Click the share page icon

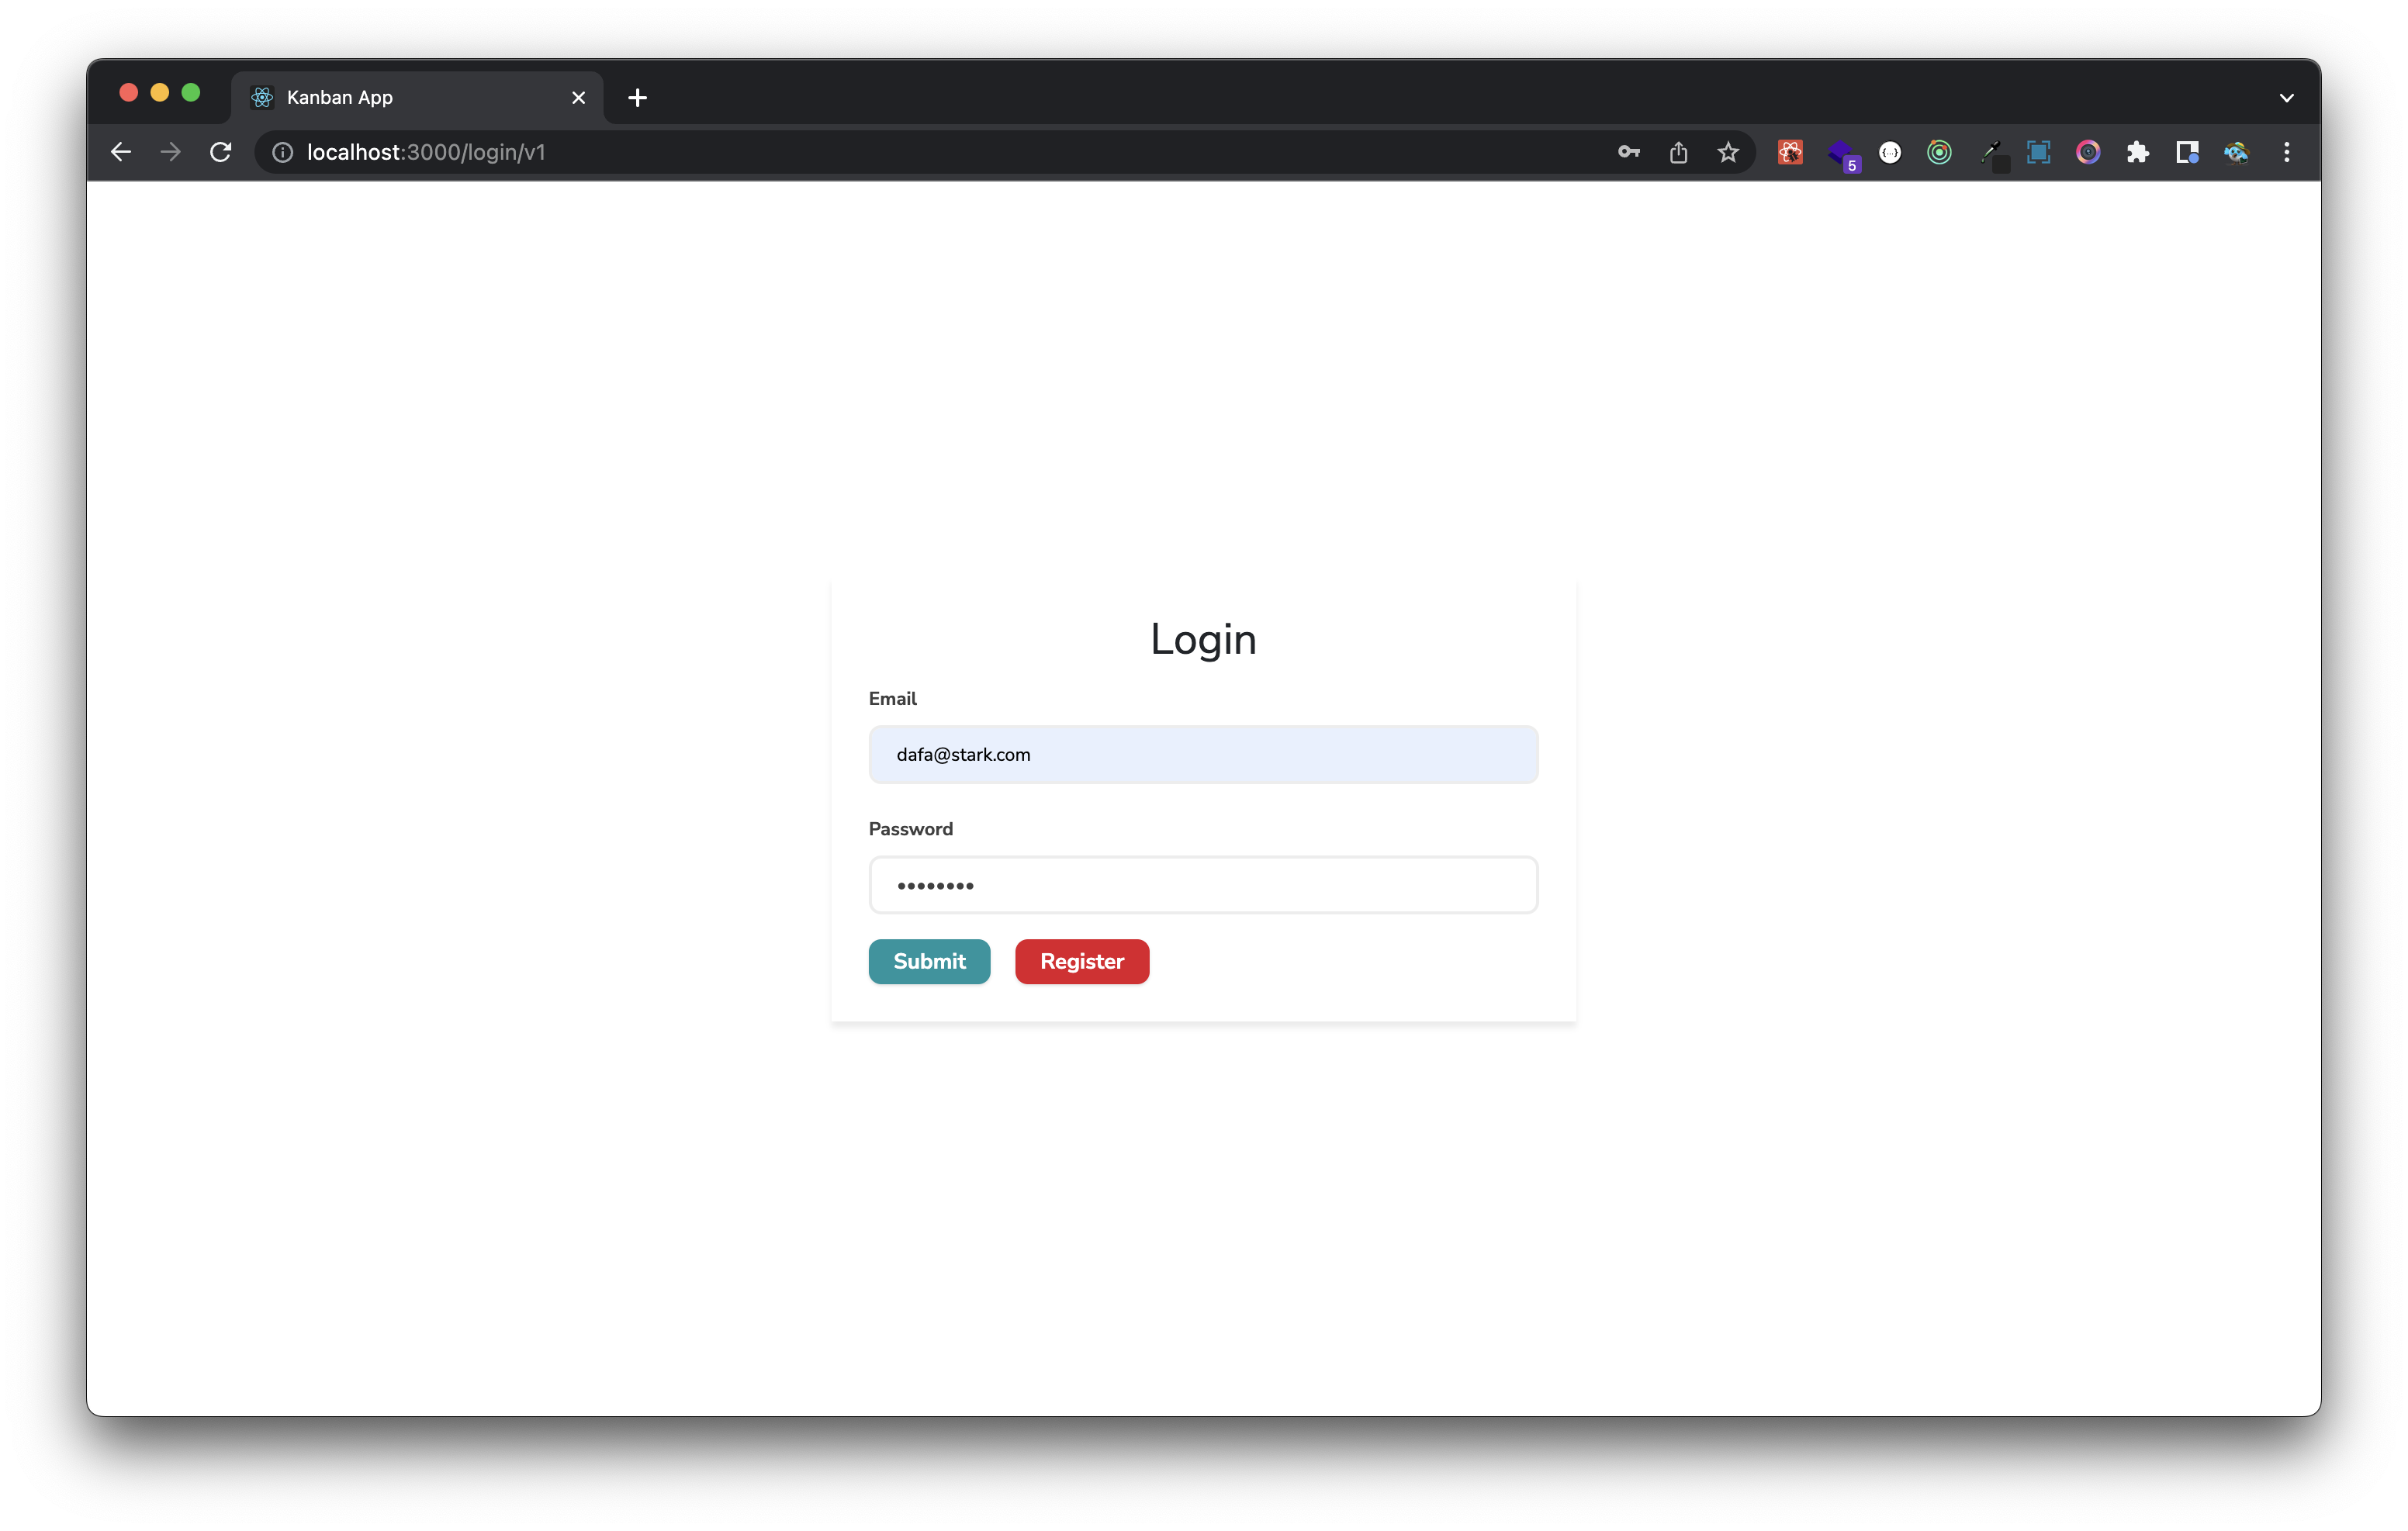click(x=1678, y=152)
